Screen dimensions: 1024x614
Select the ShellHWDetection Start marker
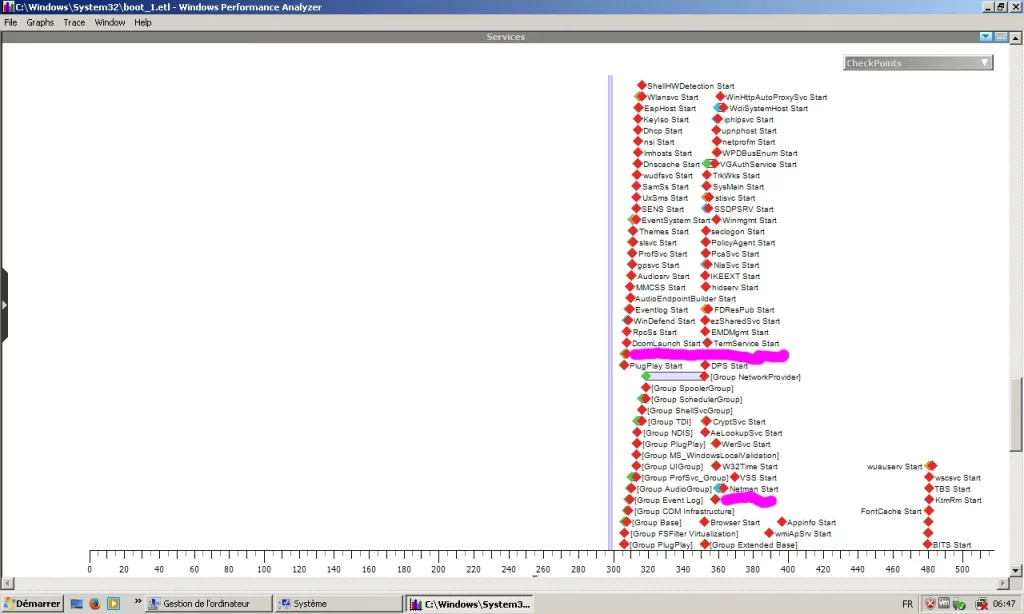[641, 86]
